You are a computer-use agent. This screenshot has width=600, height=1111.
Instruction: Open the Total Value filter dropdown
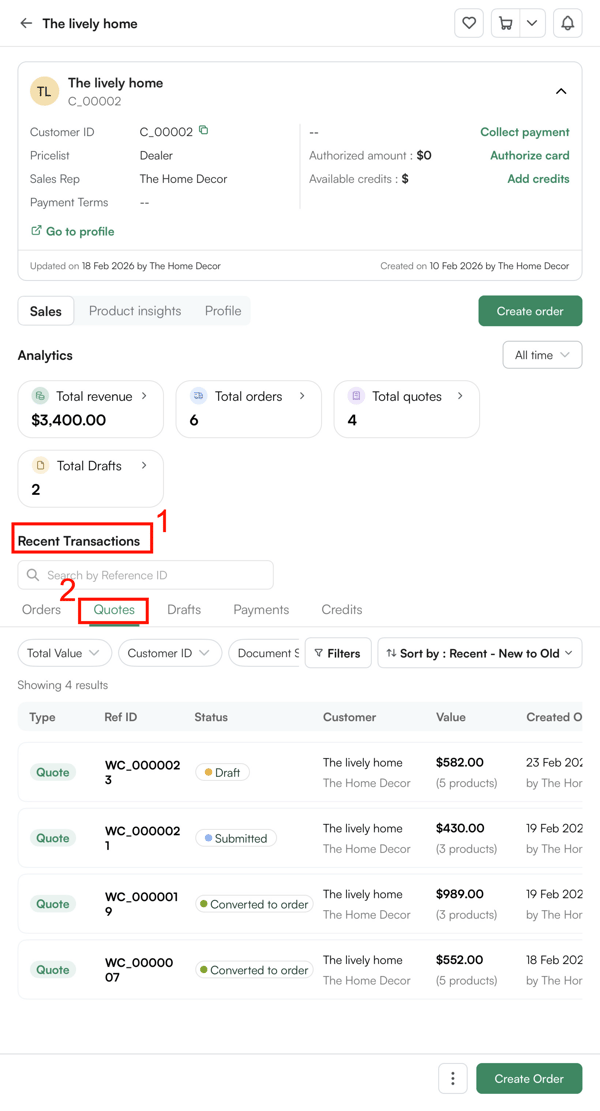[x=64, y=653]
